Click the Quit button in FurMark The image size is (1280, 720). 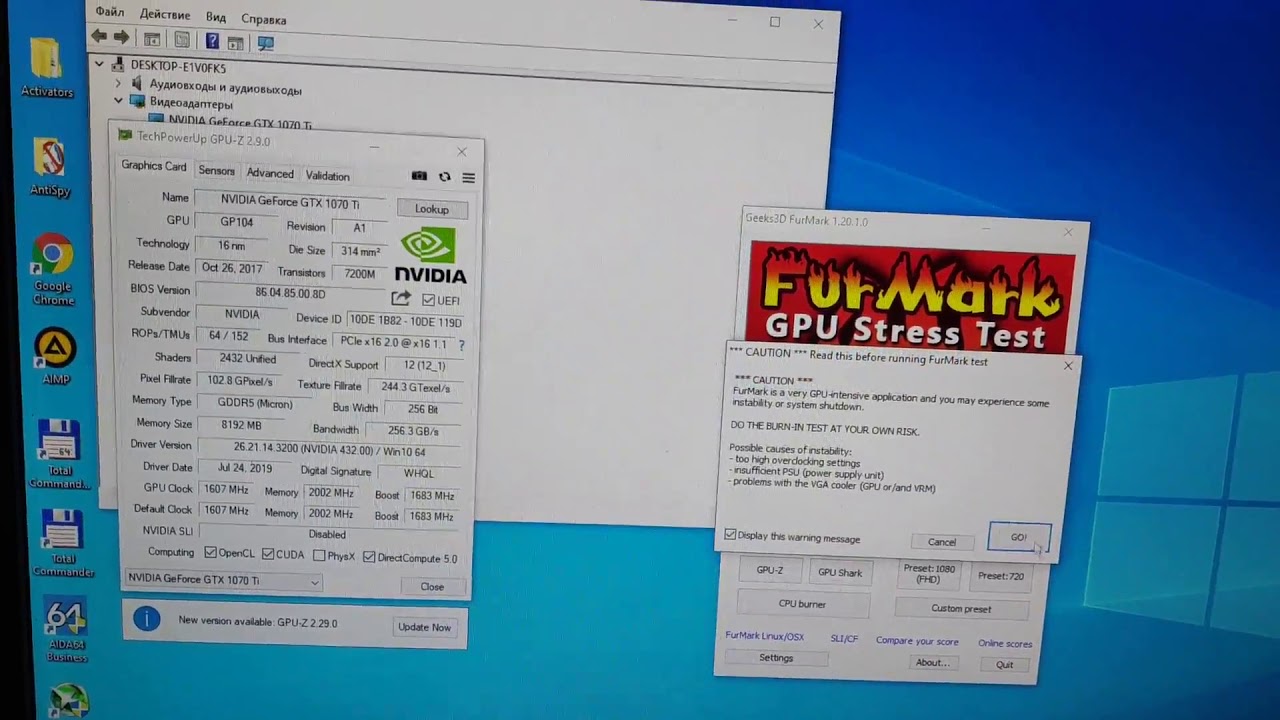[x=1004, y=665]
